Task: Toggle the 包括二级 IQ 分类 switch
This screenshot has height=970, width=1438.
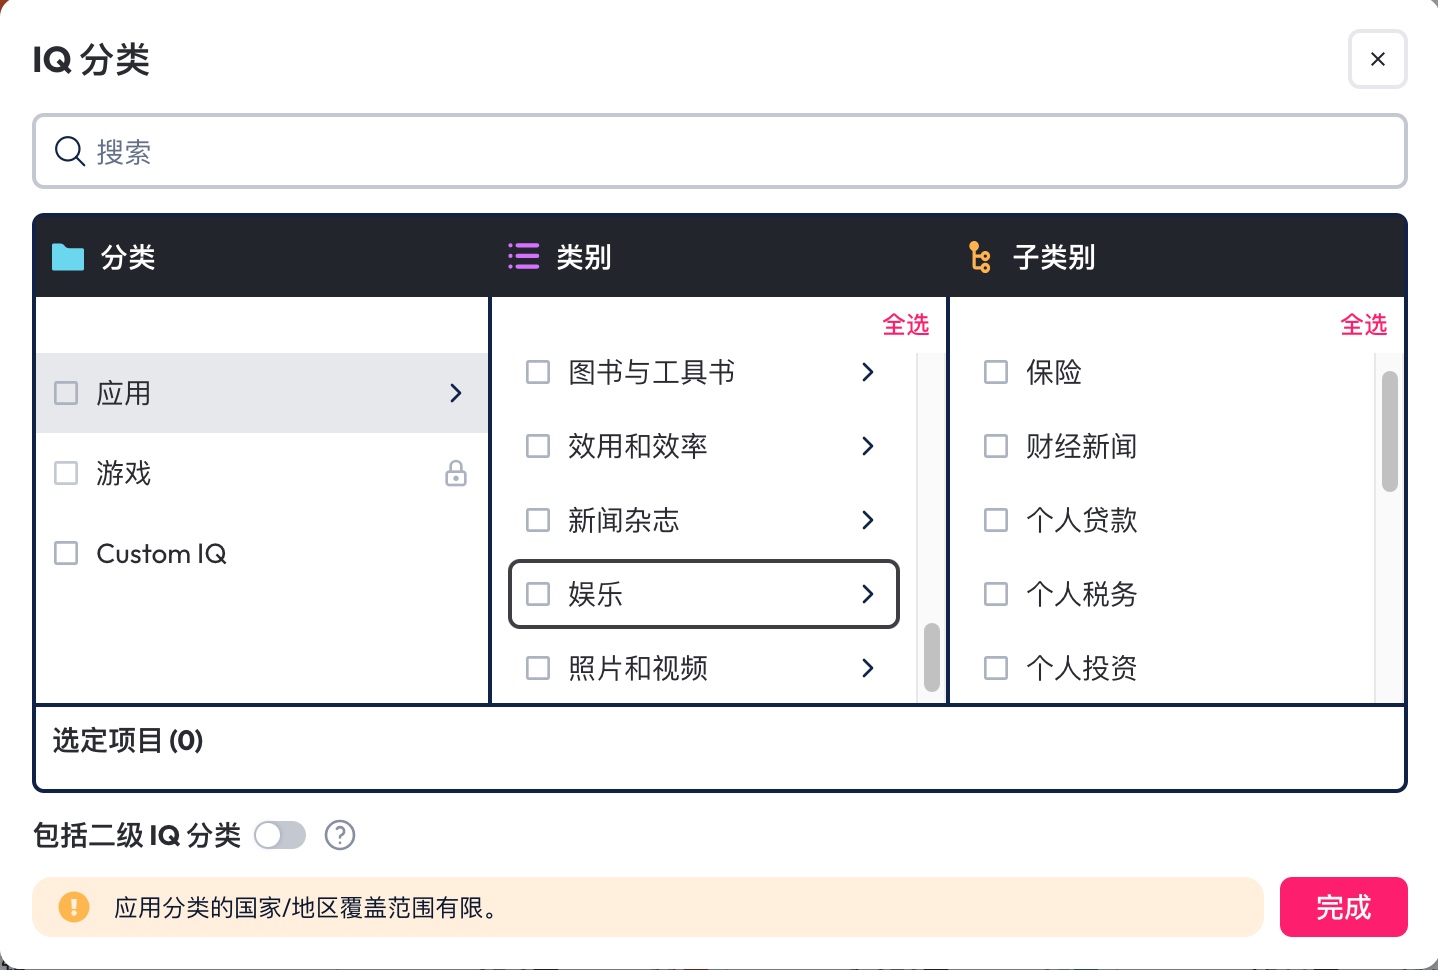Action: pos(280,835)
